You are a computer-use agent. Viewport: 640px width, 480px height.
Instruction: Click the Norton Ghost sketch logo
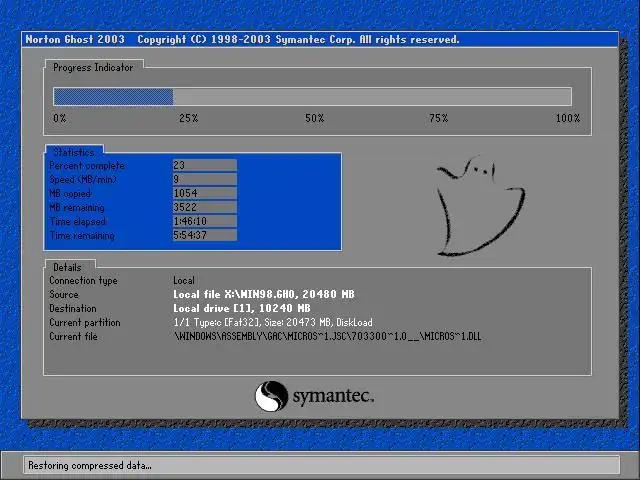point(480,206)
